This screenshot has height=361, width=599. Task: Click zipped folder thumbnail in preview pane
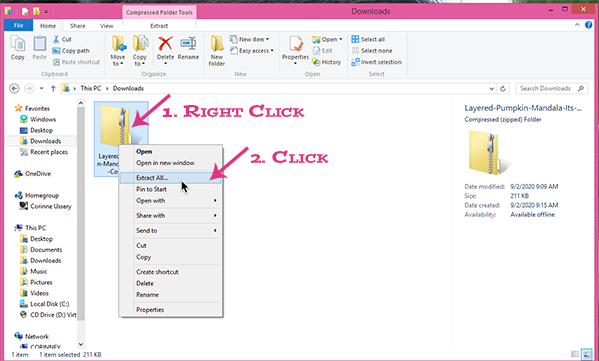tap(490, 152)
